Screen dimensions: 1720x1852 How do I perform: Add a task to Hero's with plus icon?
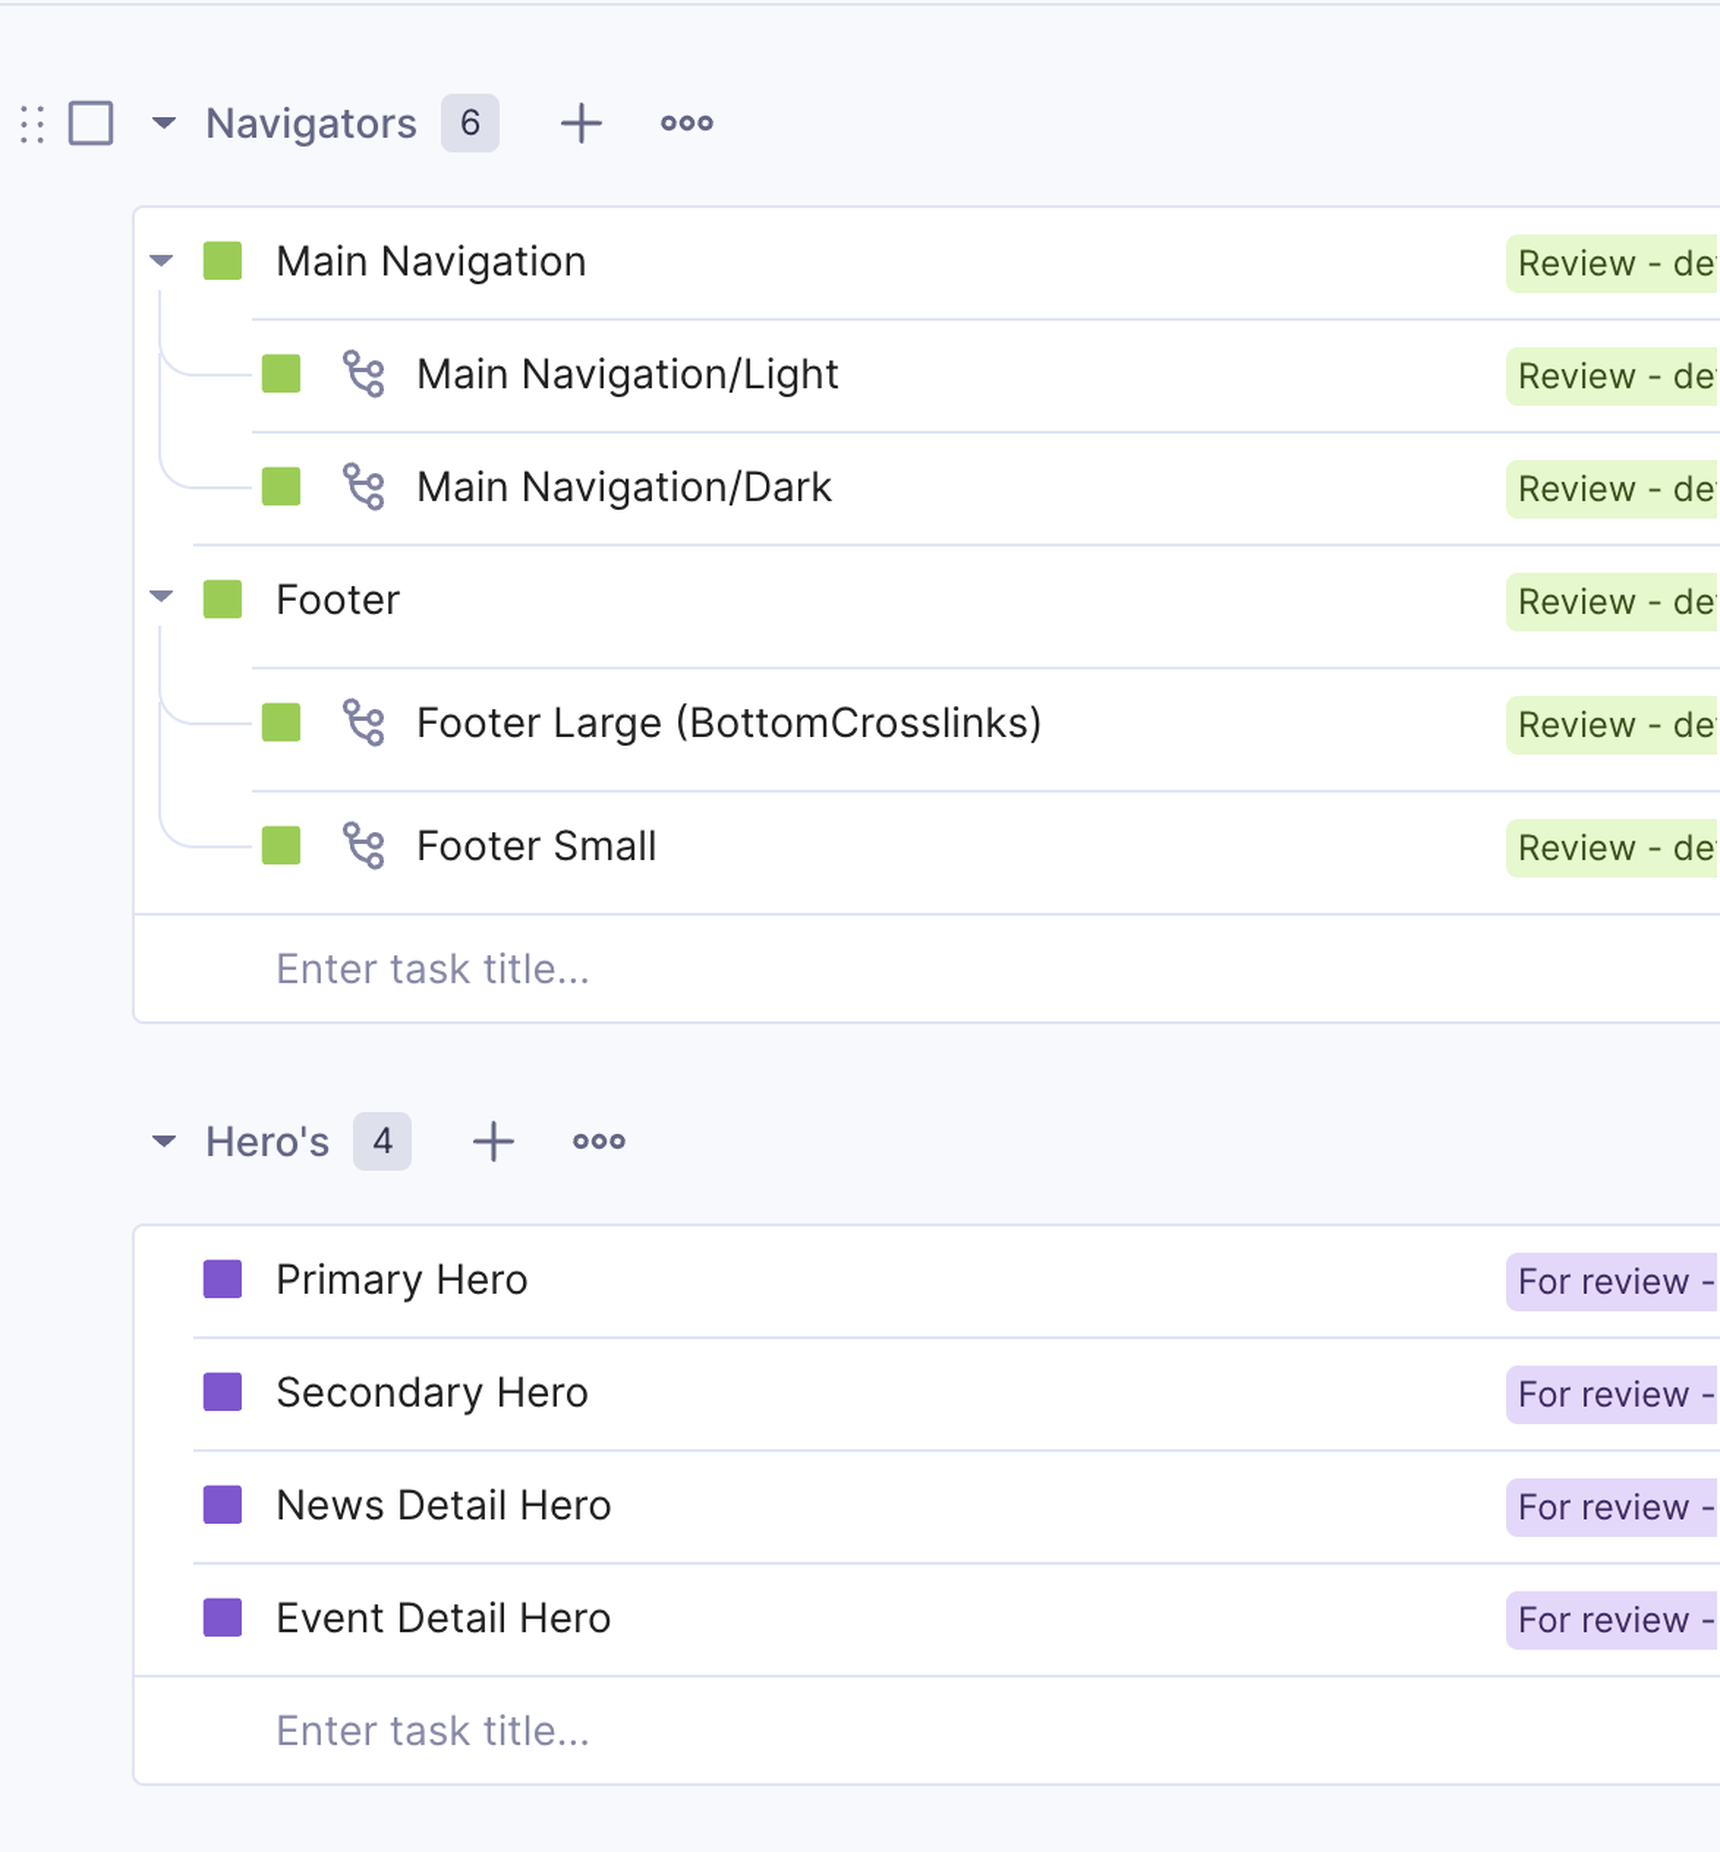(x=493, y=1142)
